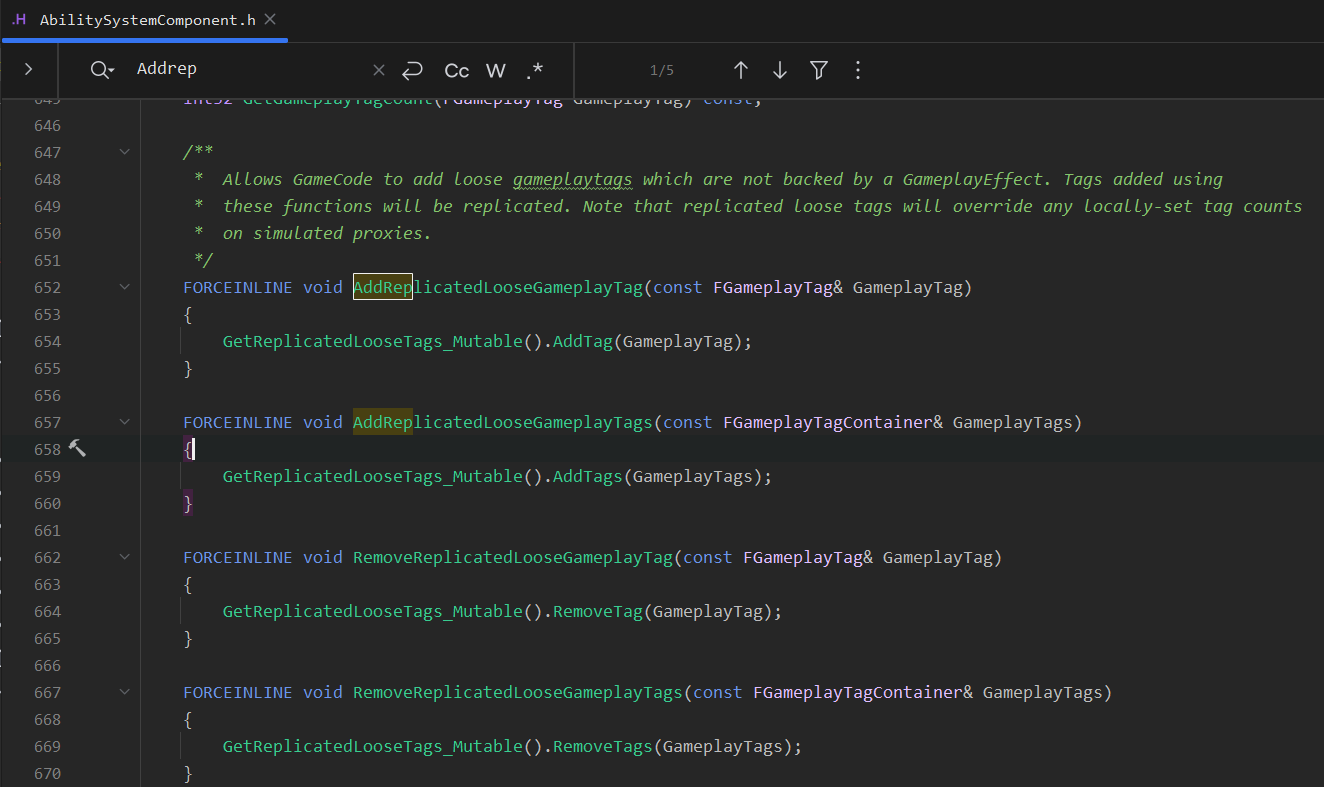
Task: Click the AddTag call on line 654
Action: (x=583, y=341)
